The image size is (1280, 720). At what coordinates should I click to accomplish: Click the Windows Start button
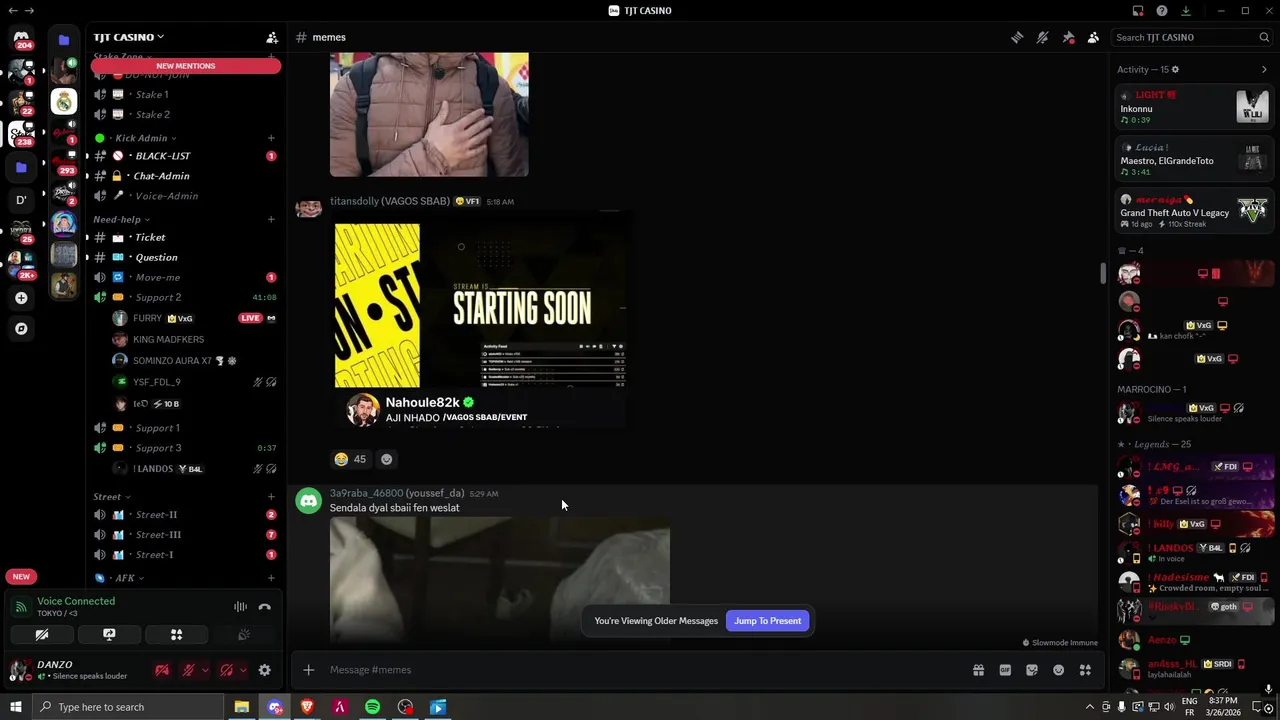pyautogui.click(x=16, y=707)
